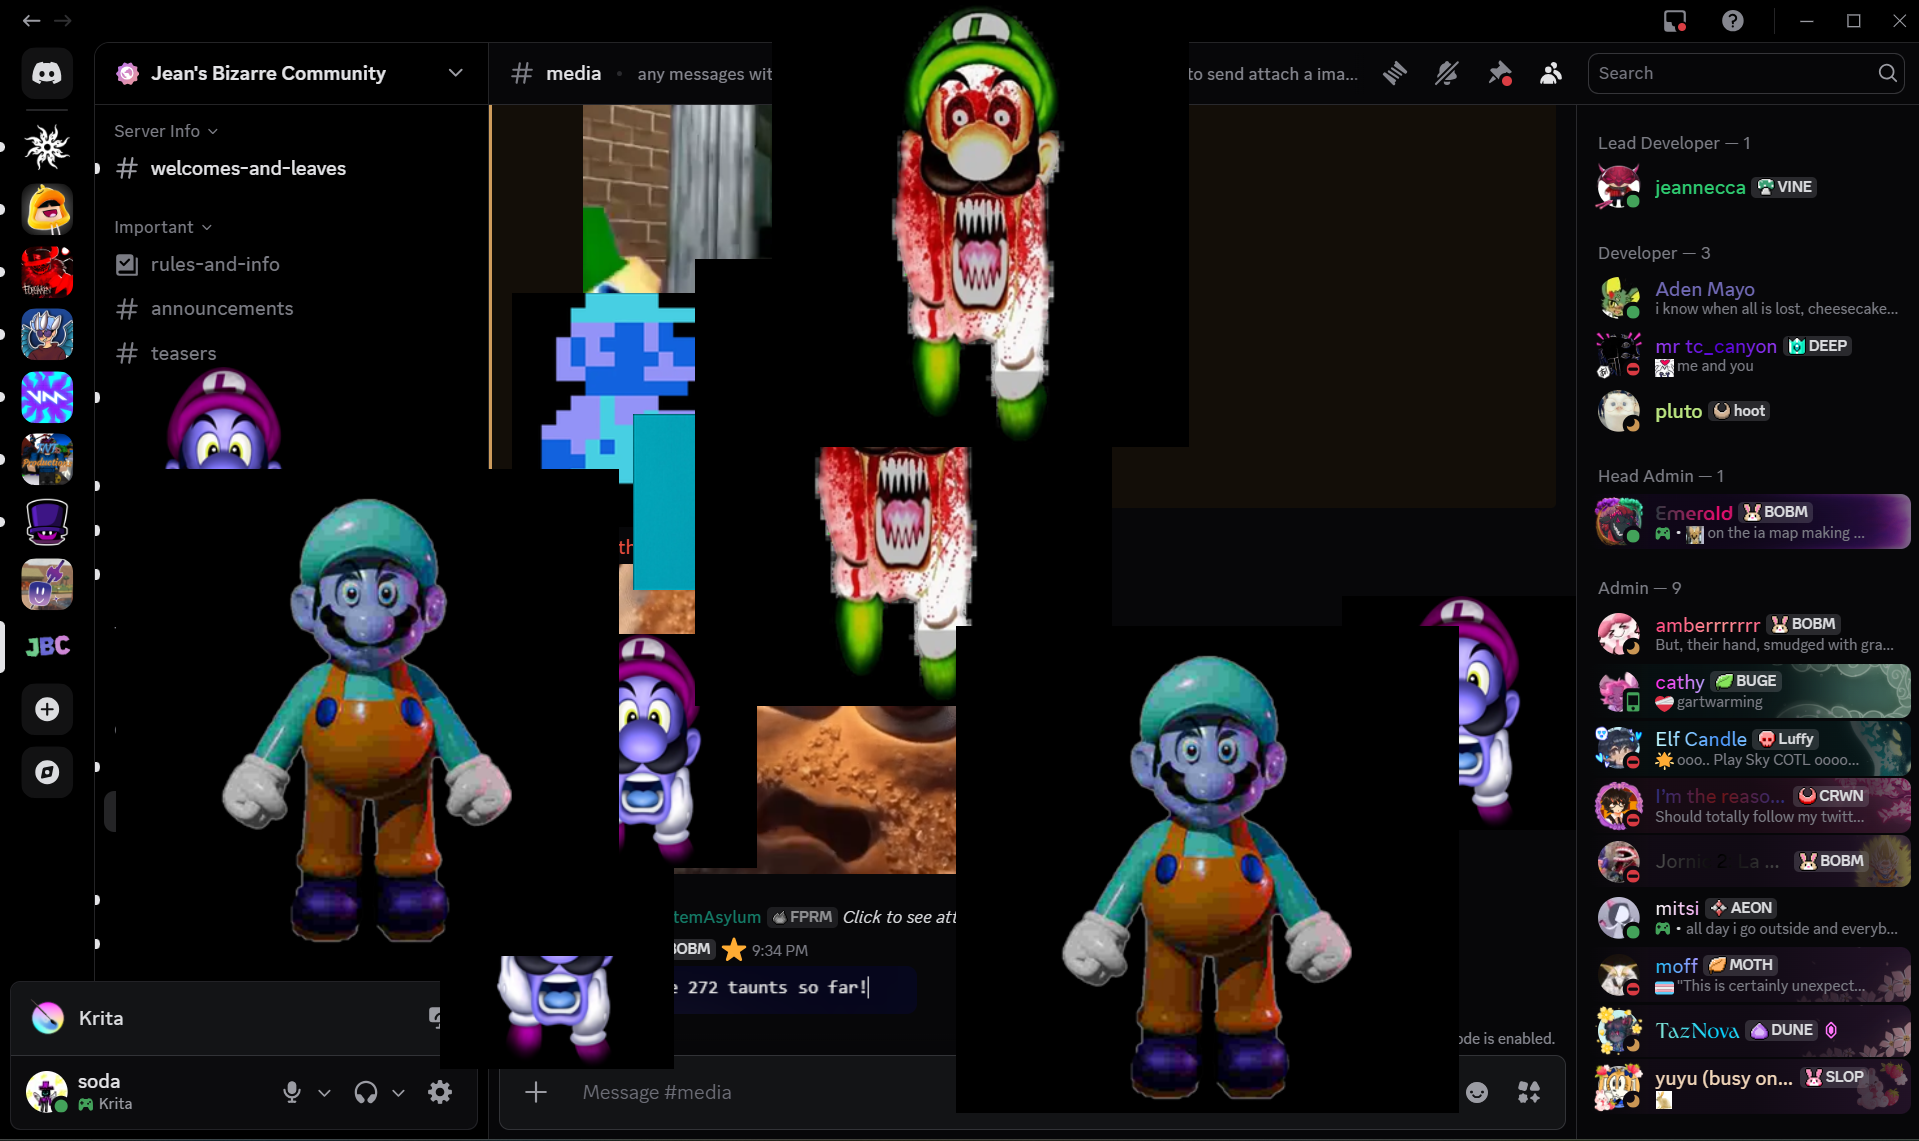Screen dimensions: 1919x1141
Task: Click soda's user avatar
Action: click(x=46, y=1092)
